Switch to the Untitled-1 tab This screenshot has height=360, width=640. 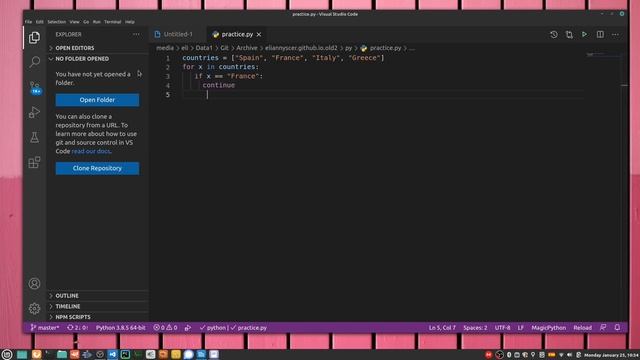(178, 35)
